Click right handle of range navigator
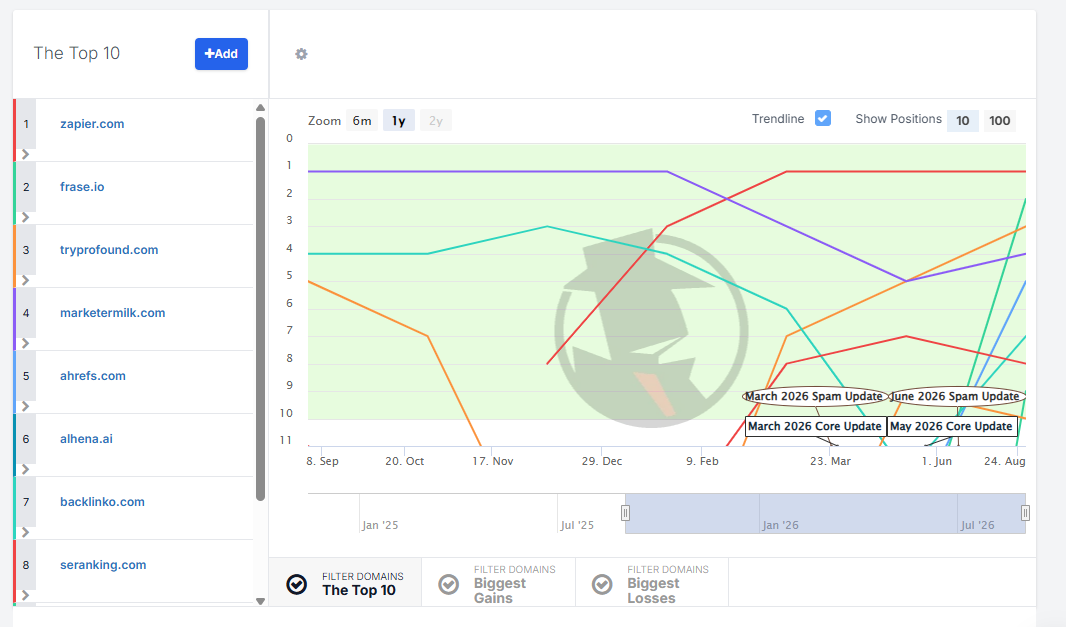 point(1025,513)
